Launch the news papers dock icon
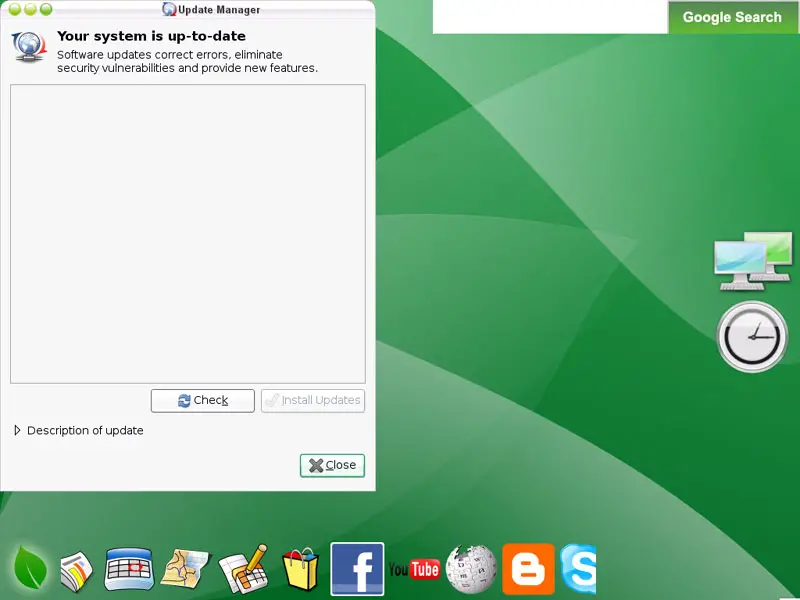The height and width of the screenshot is (600, 800). tap(77, 571)
